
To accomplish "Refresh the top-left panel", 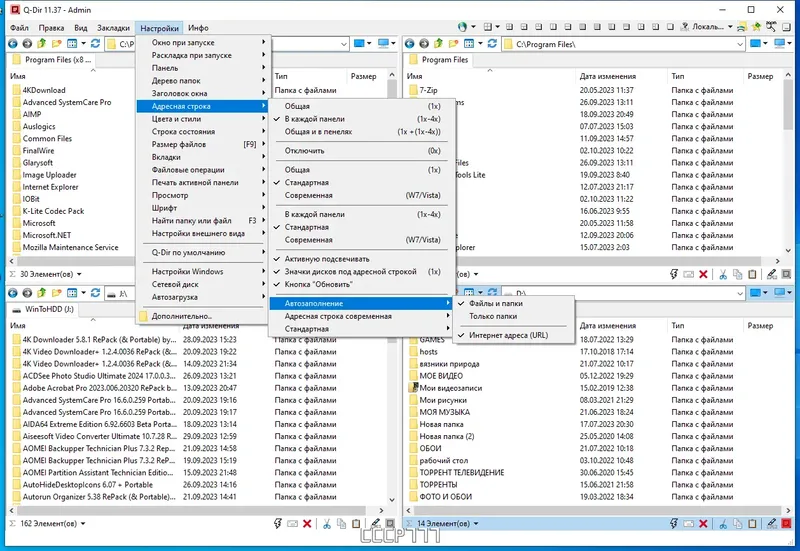I will point(95,44).
